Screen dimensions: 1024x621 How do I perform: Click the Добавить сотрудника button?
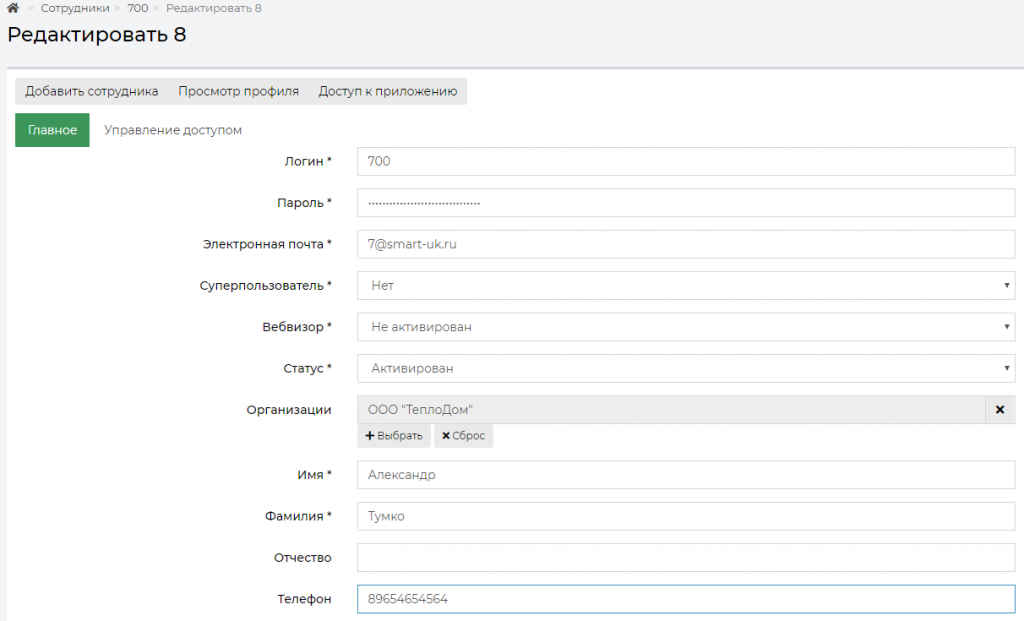(92, 91)
